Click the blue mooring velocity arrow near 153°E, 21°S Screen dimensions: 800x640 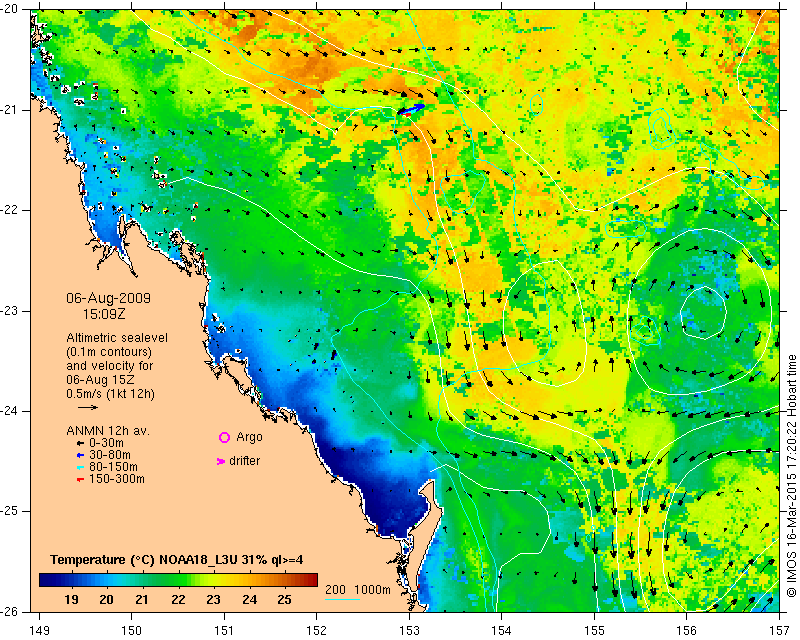[411, 109]
